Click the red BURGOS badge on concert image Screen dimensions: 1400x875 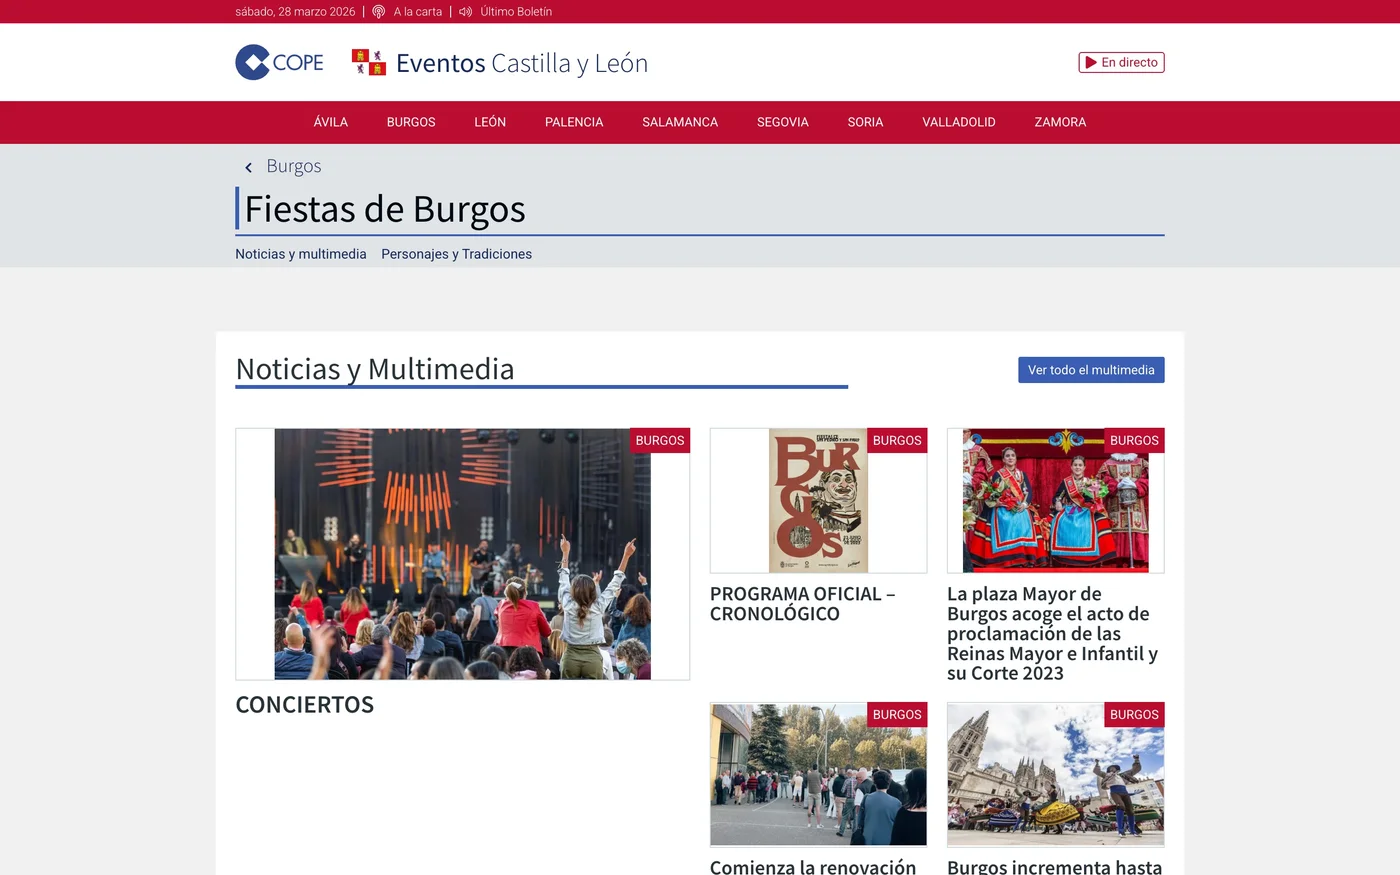point(660,440)
